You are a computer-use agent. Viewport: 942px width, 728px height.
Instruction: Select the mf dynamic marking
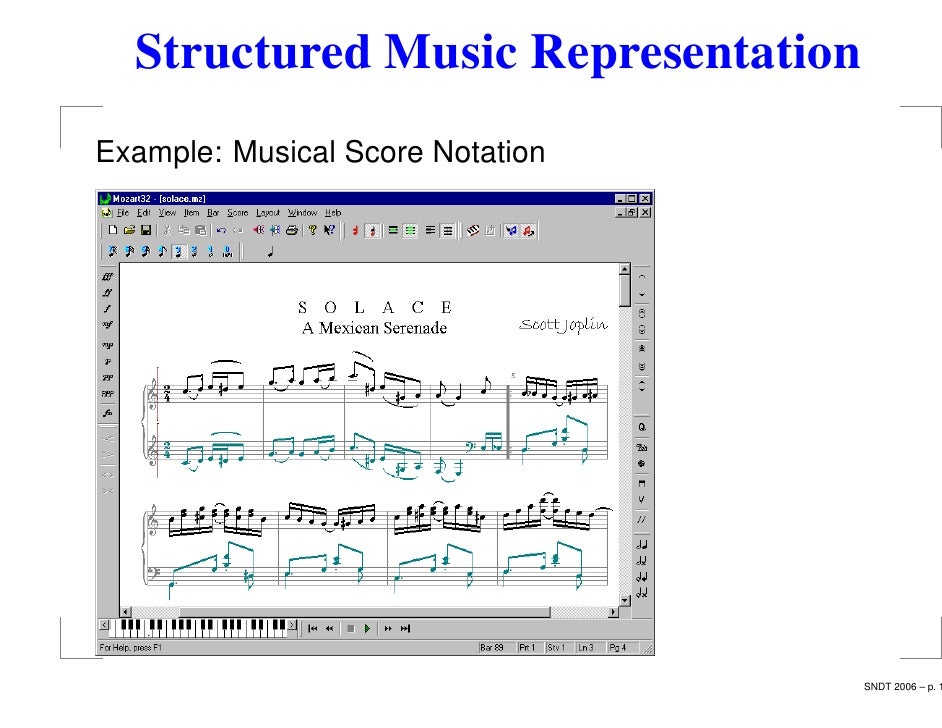click(108, 325)
